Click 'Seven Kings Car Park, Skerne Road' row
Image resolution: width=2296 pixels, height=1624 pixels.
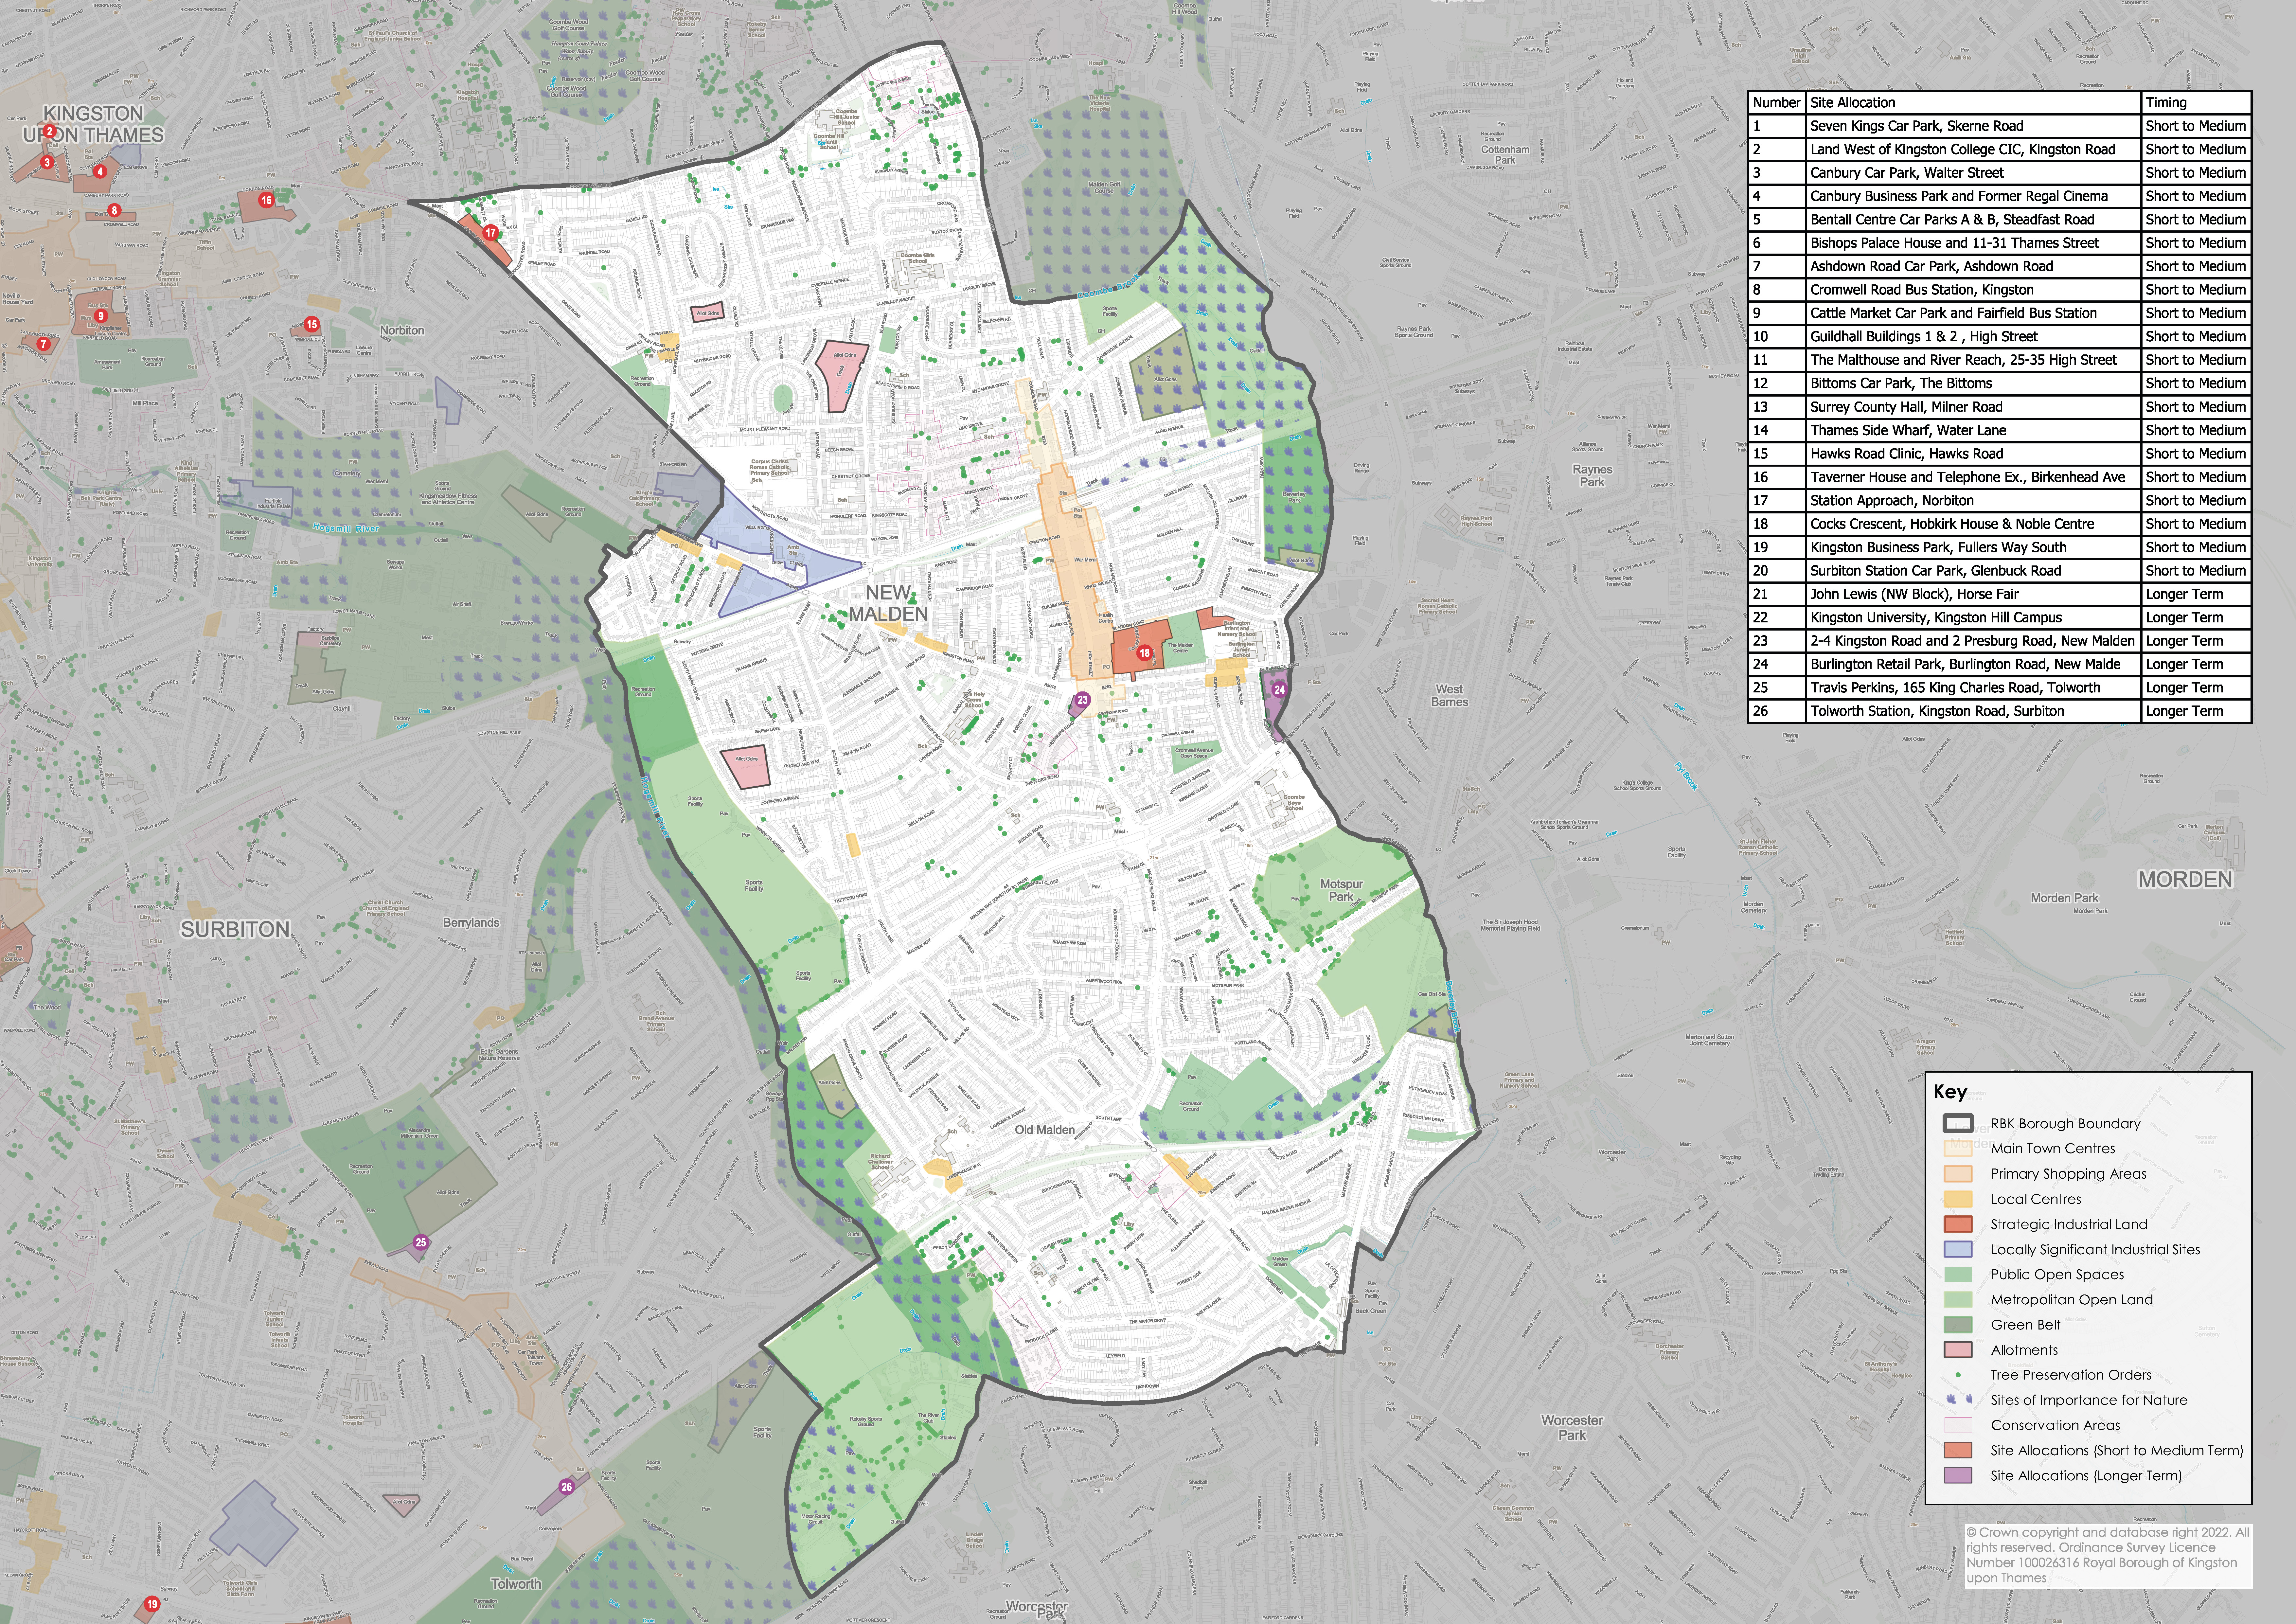click(x=2000, y=126)
